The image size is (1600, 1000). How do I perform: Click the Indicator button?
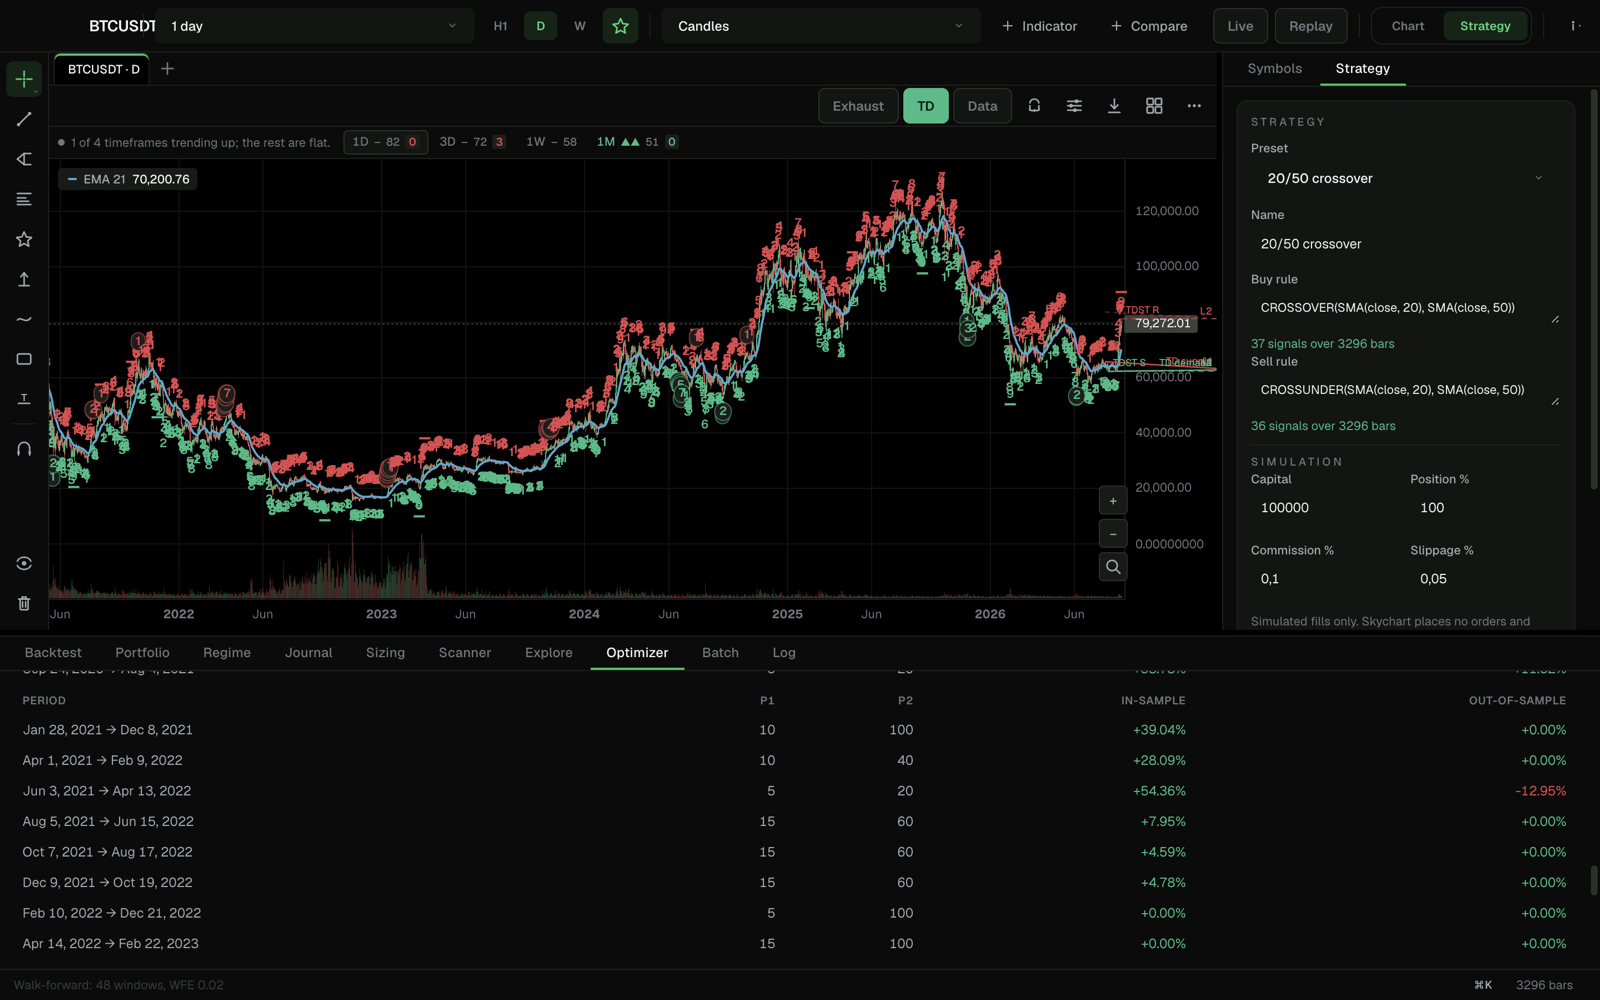(1040, 26)
